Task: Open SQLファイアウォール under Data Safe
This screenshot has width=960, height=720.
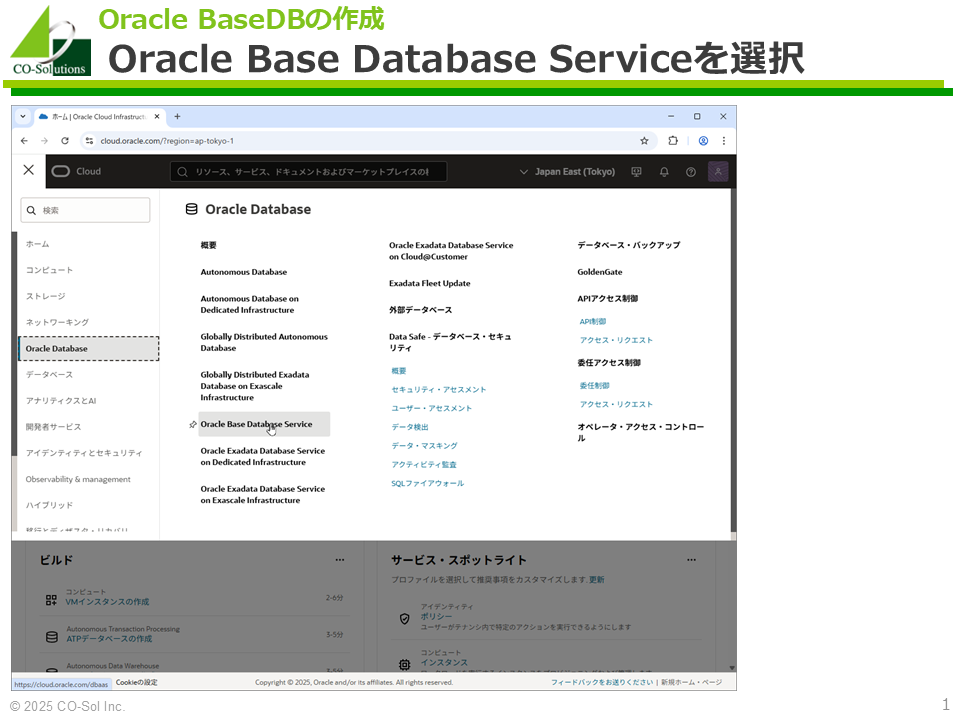Action: point(427,483)
